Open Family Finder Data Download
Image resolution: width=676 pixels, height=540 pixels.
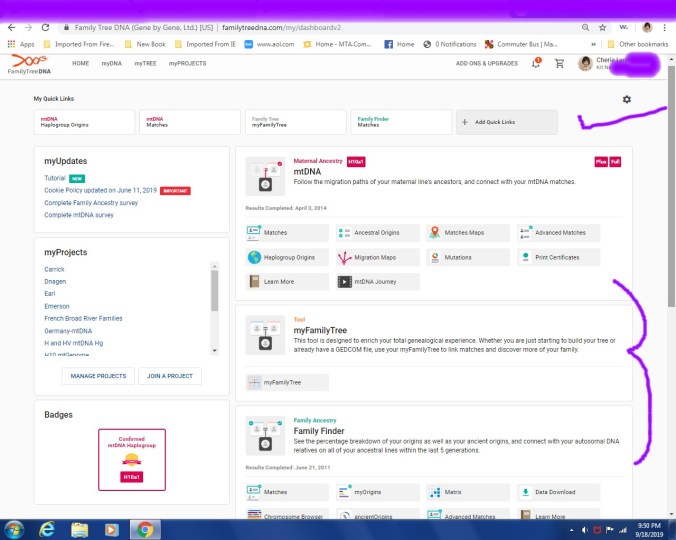pos(558,492)
